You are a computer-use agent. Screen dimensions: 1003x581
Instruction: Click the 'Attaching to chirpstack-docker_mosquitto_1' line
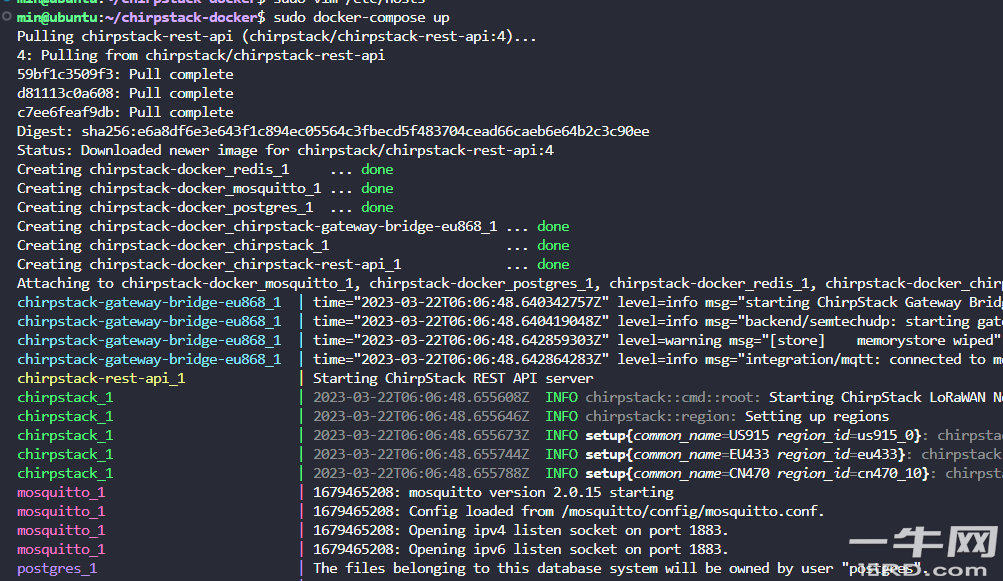(x=509, y=283)
